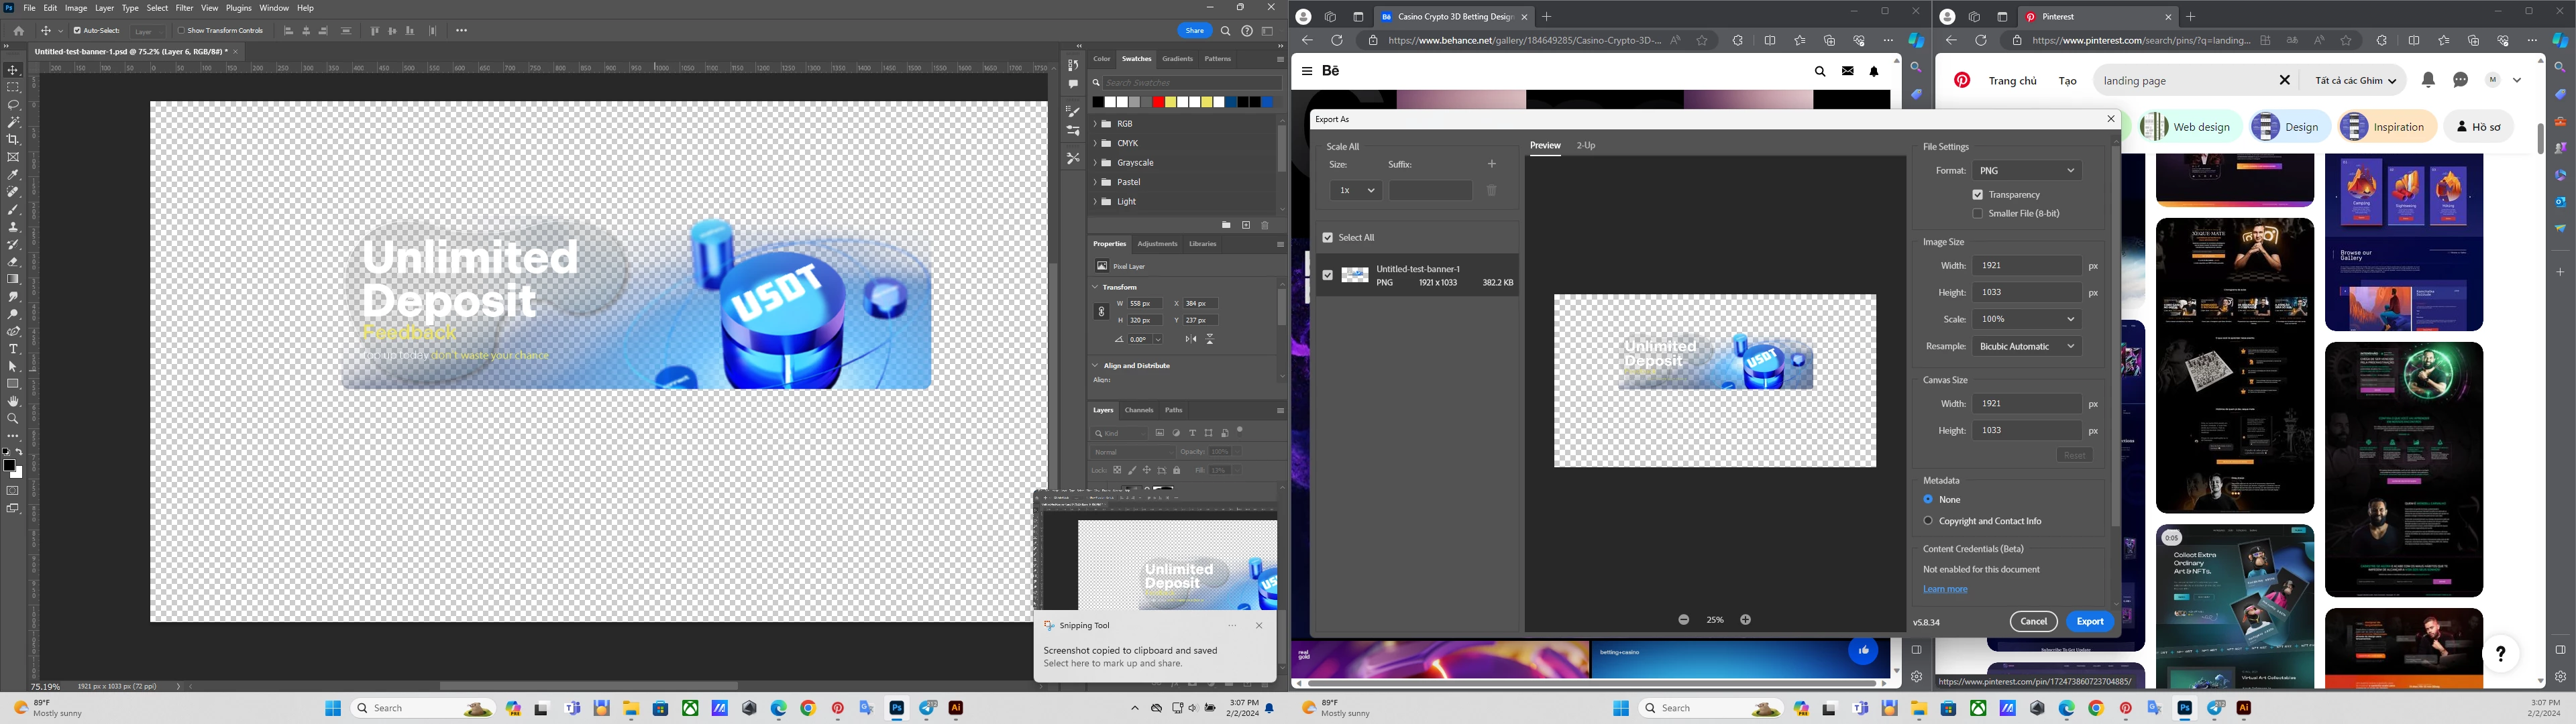Select the Crop tool
The width and height of the screenshot is (2576, 724).
coord(13,139)
